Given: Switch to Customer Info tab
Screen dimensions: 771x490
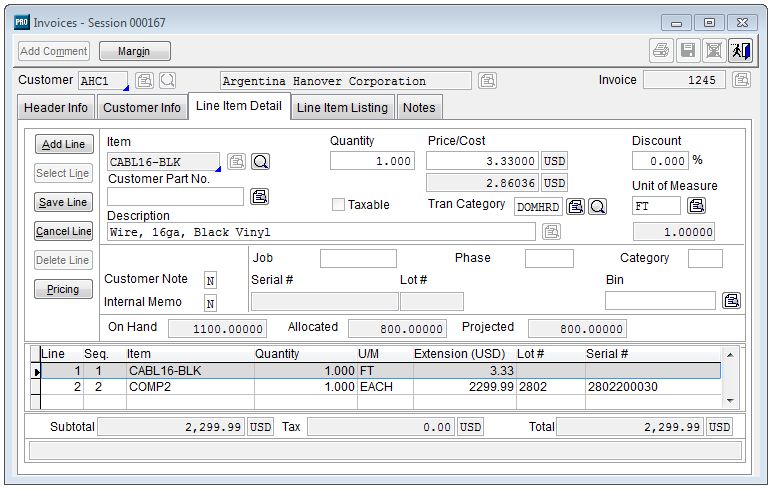Looking at the screenshot, I should [142, 108].
